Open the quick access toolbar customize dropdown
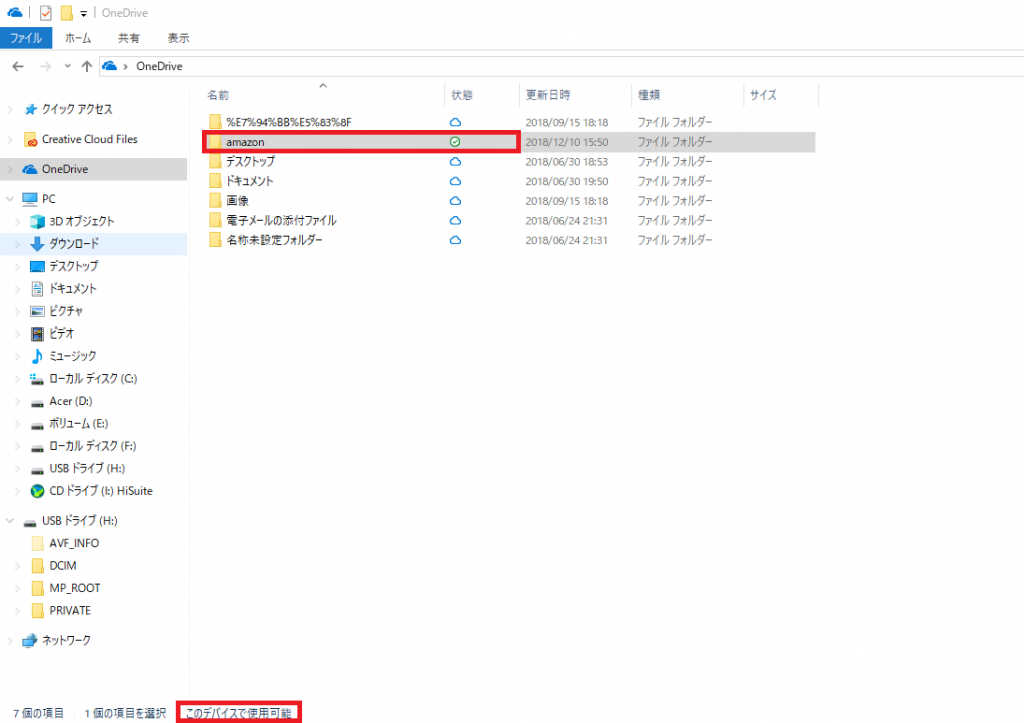Viewport: 1024px width, 723px height. [x=84, y=13]
